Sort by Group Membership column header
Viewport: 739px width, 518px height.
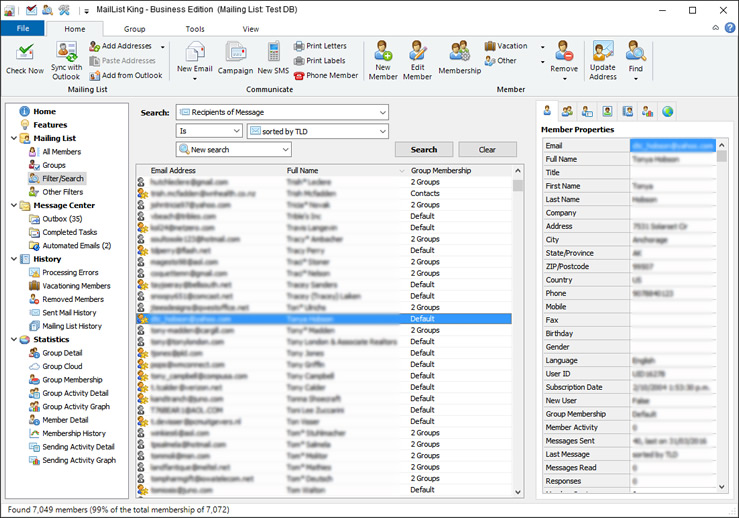[x=441, y=170]
